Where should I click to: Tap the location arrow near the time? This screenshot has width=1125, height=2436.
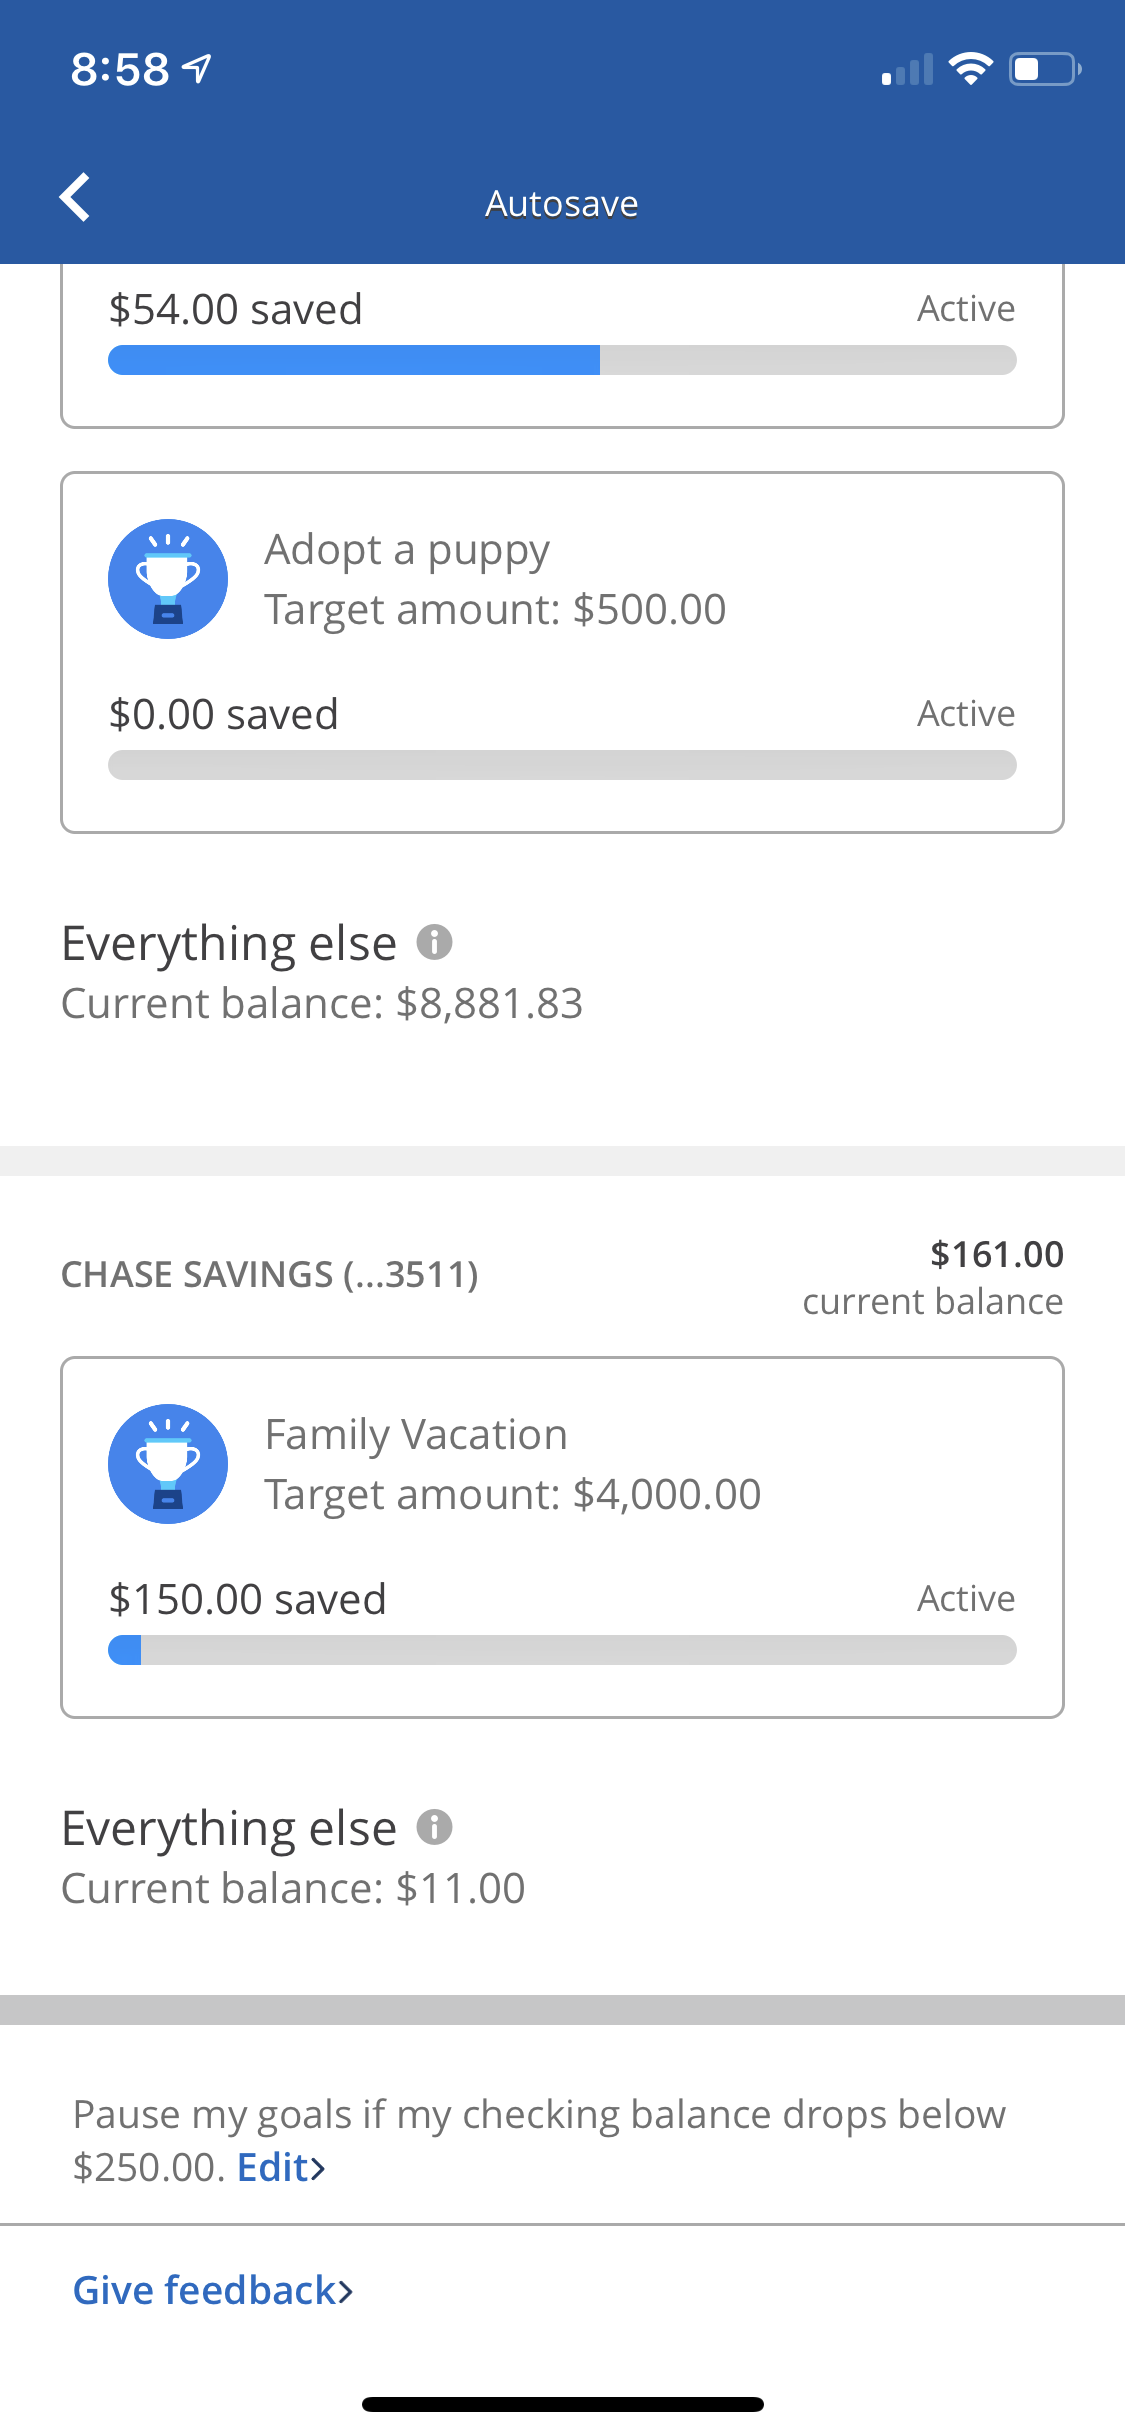(198, 69)
